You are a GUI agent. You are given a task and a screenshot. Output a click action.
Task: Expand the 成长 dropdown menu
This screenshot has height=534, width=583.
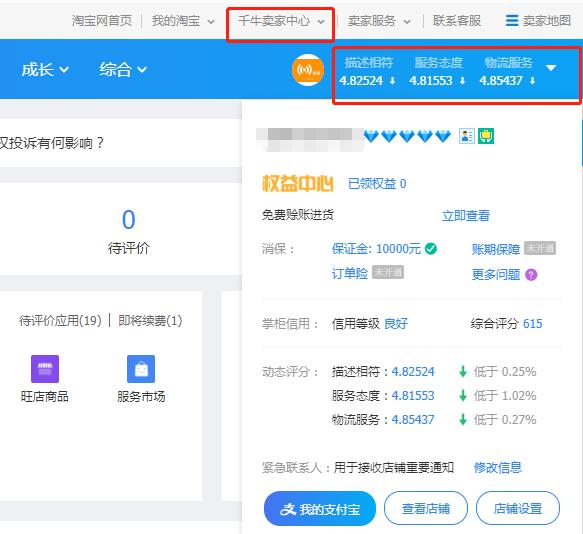[45, 70]
